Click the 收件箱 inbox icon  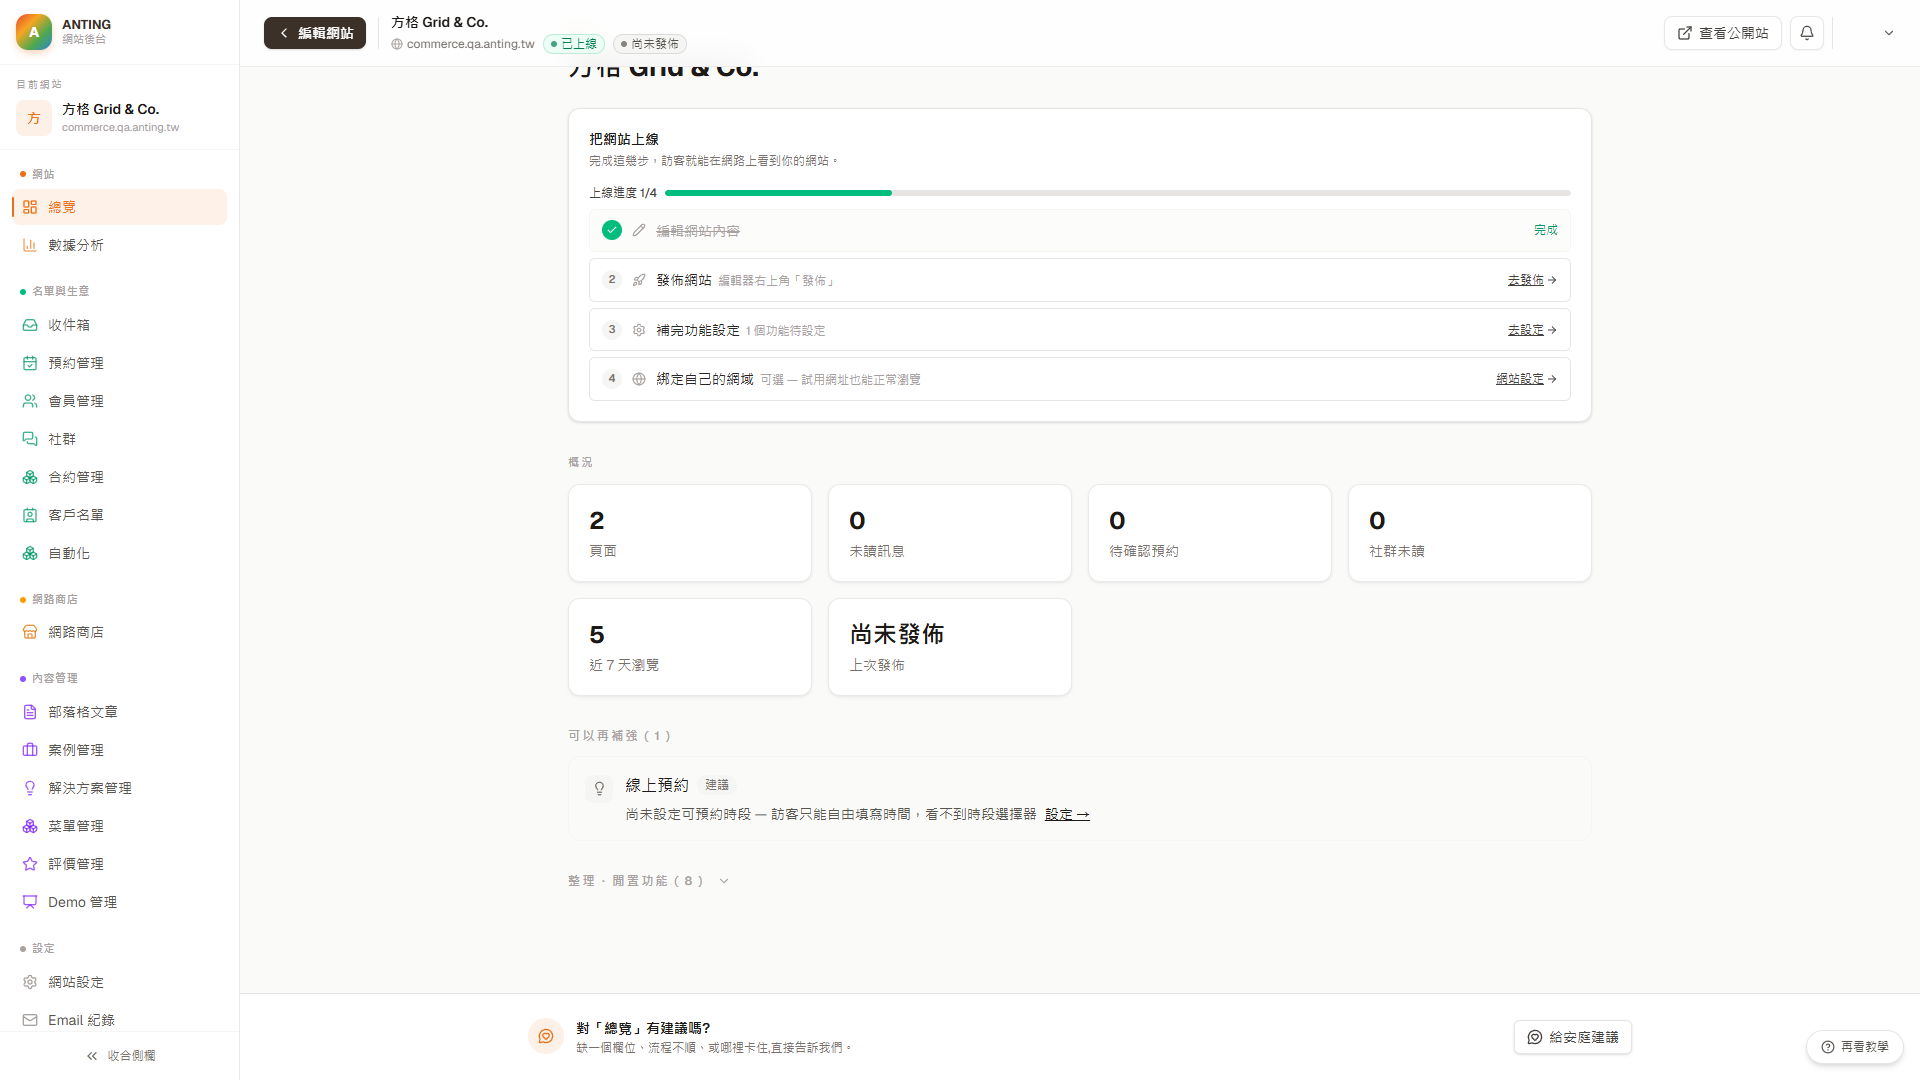point(30,325)
